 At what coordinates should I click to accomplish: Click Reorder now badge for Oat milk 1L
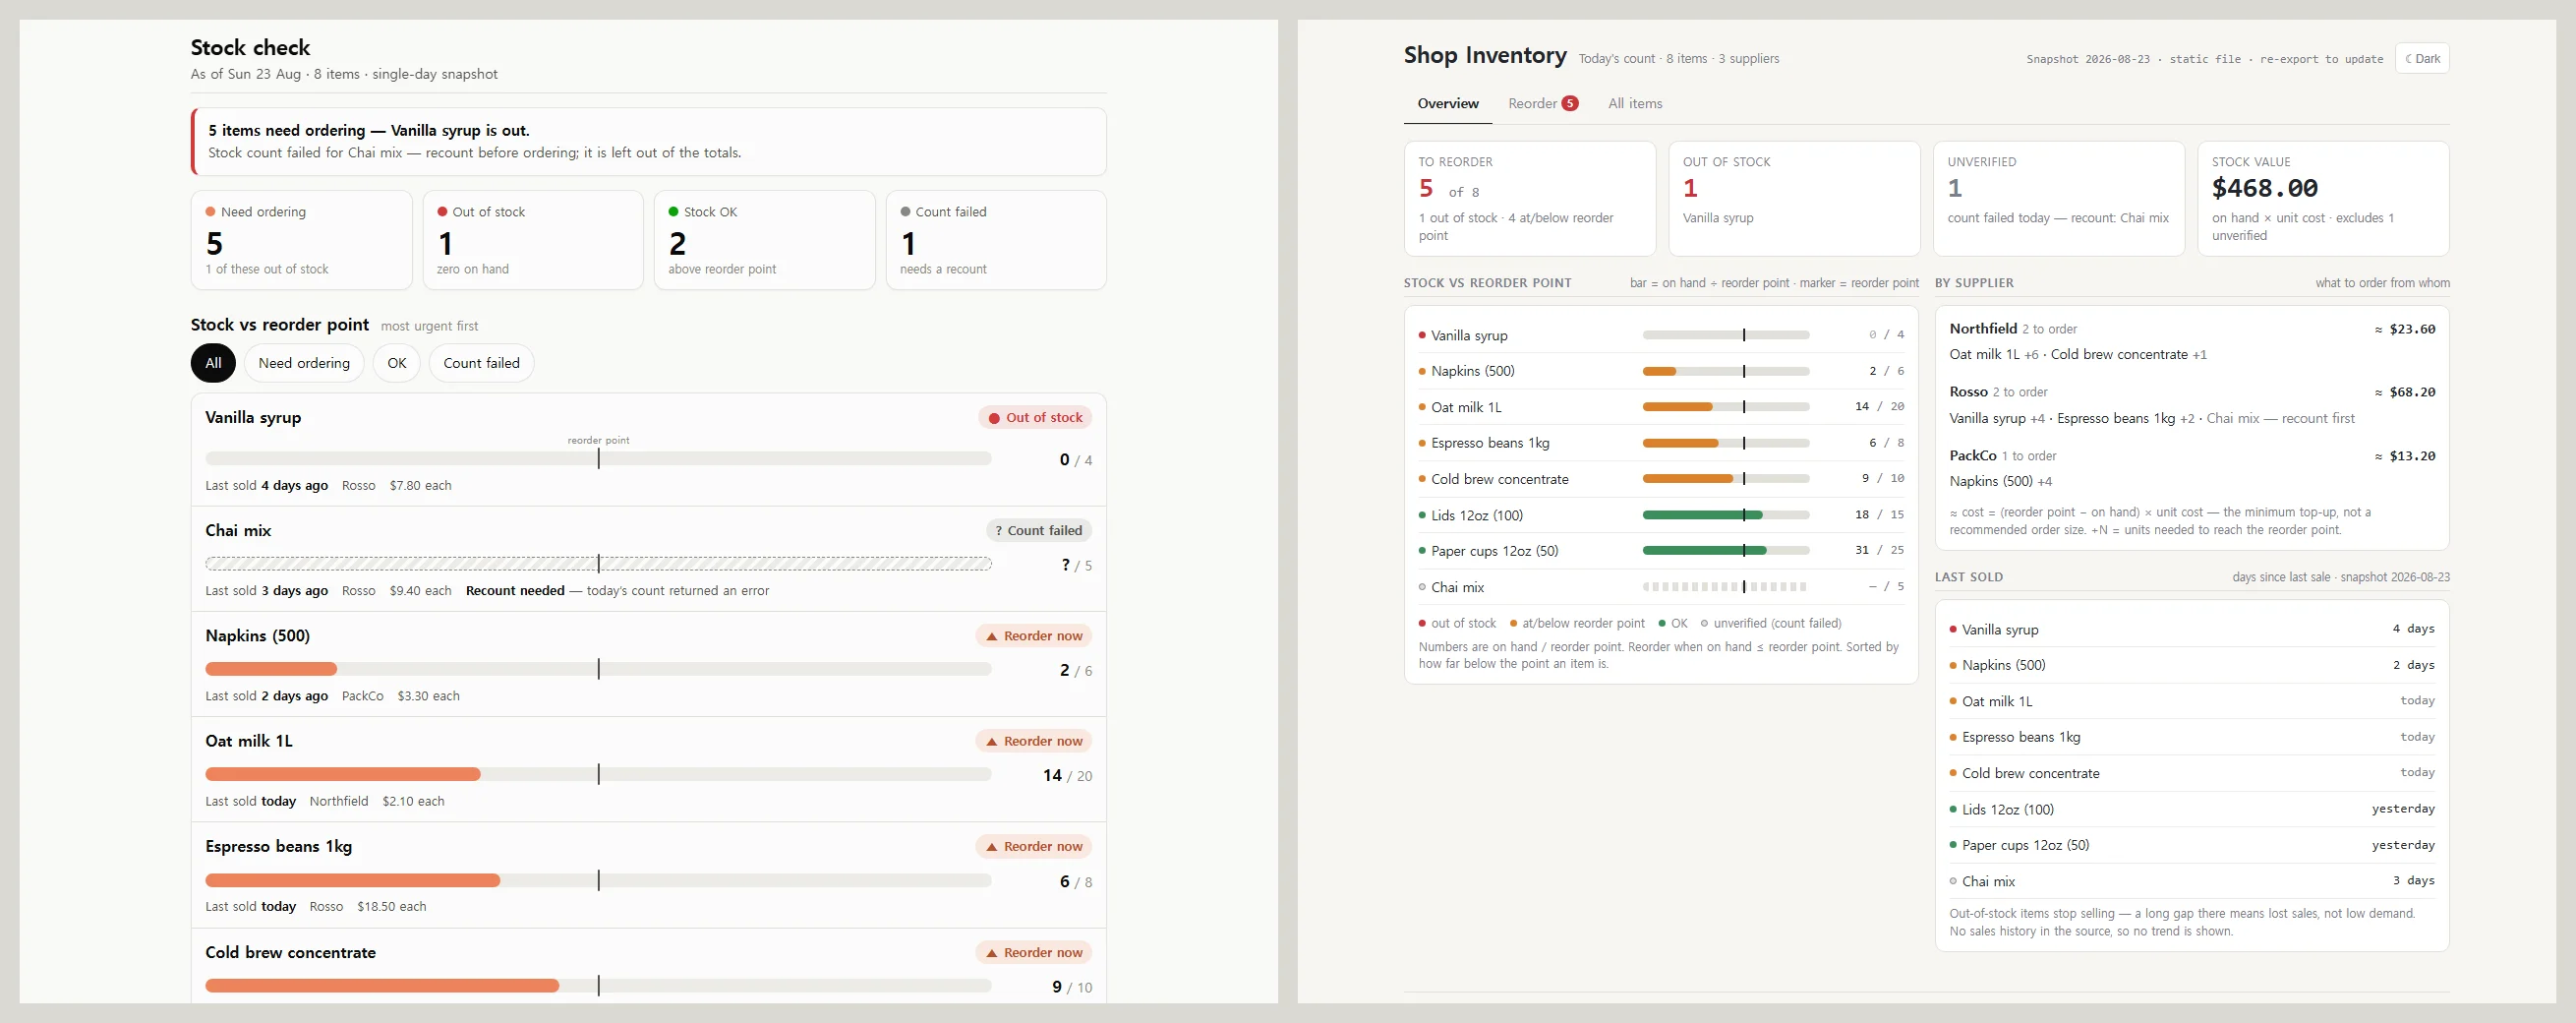tap(1034, 741)
